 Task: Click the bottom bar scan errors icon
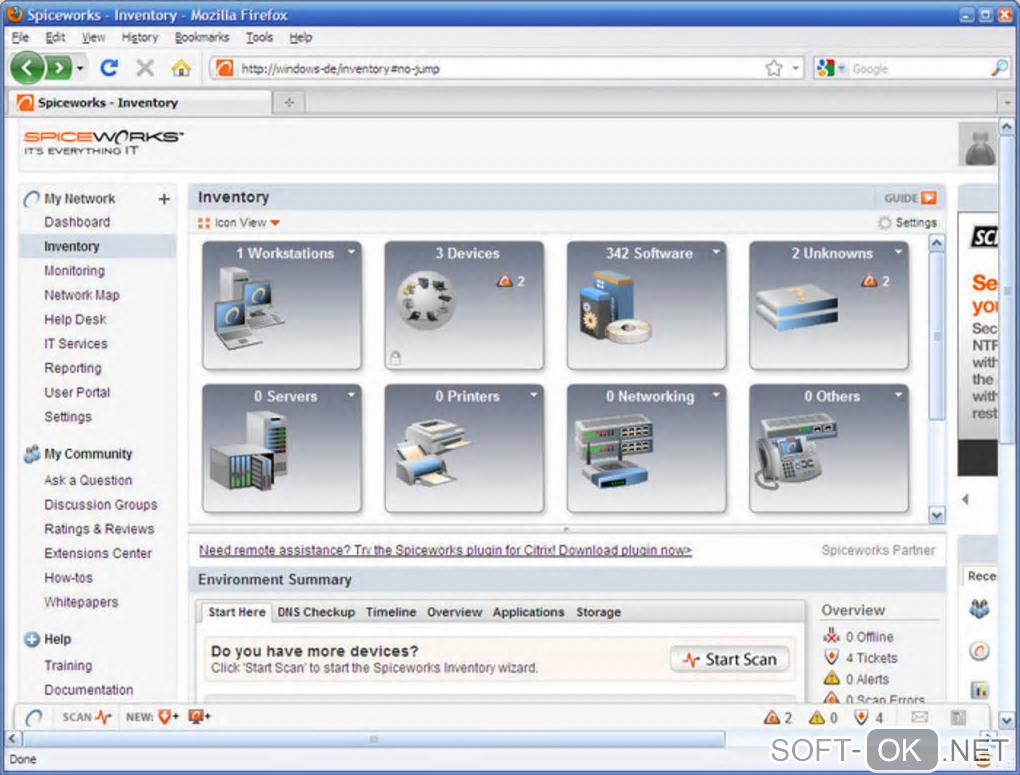point(772,718)
